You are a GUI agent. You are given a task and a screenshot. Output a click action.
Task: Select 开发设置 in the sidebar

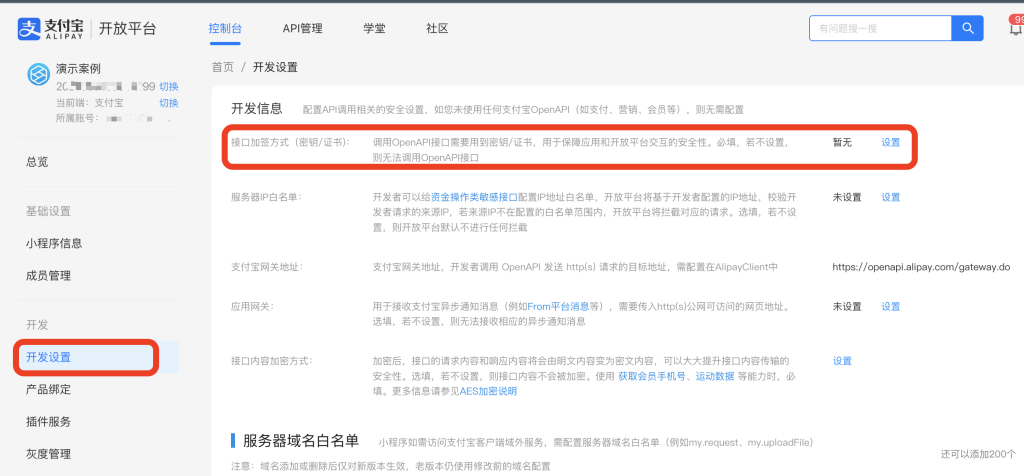pyautogui.click(x=48, y=357)
